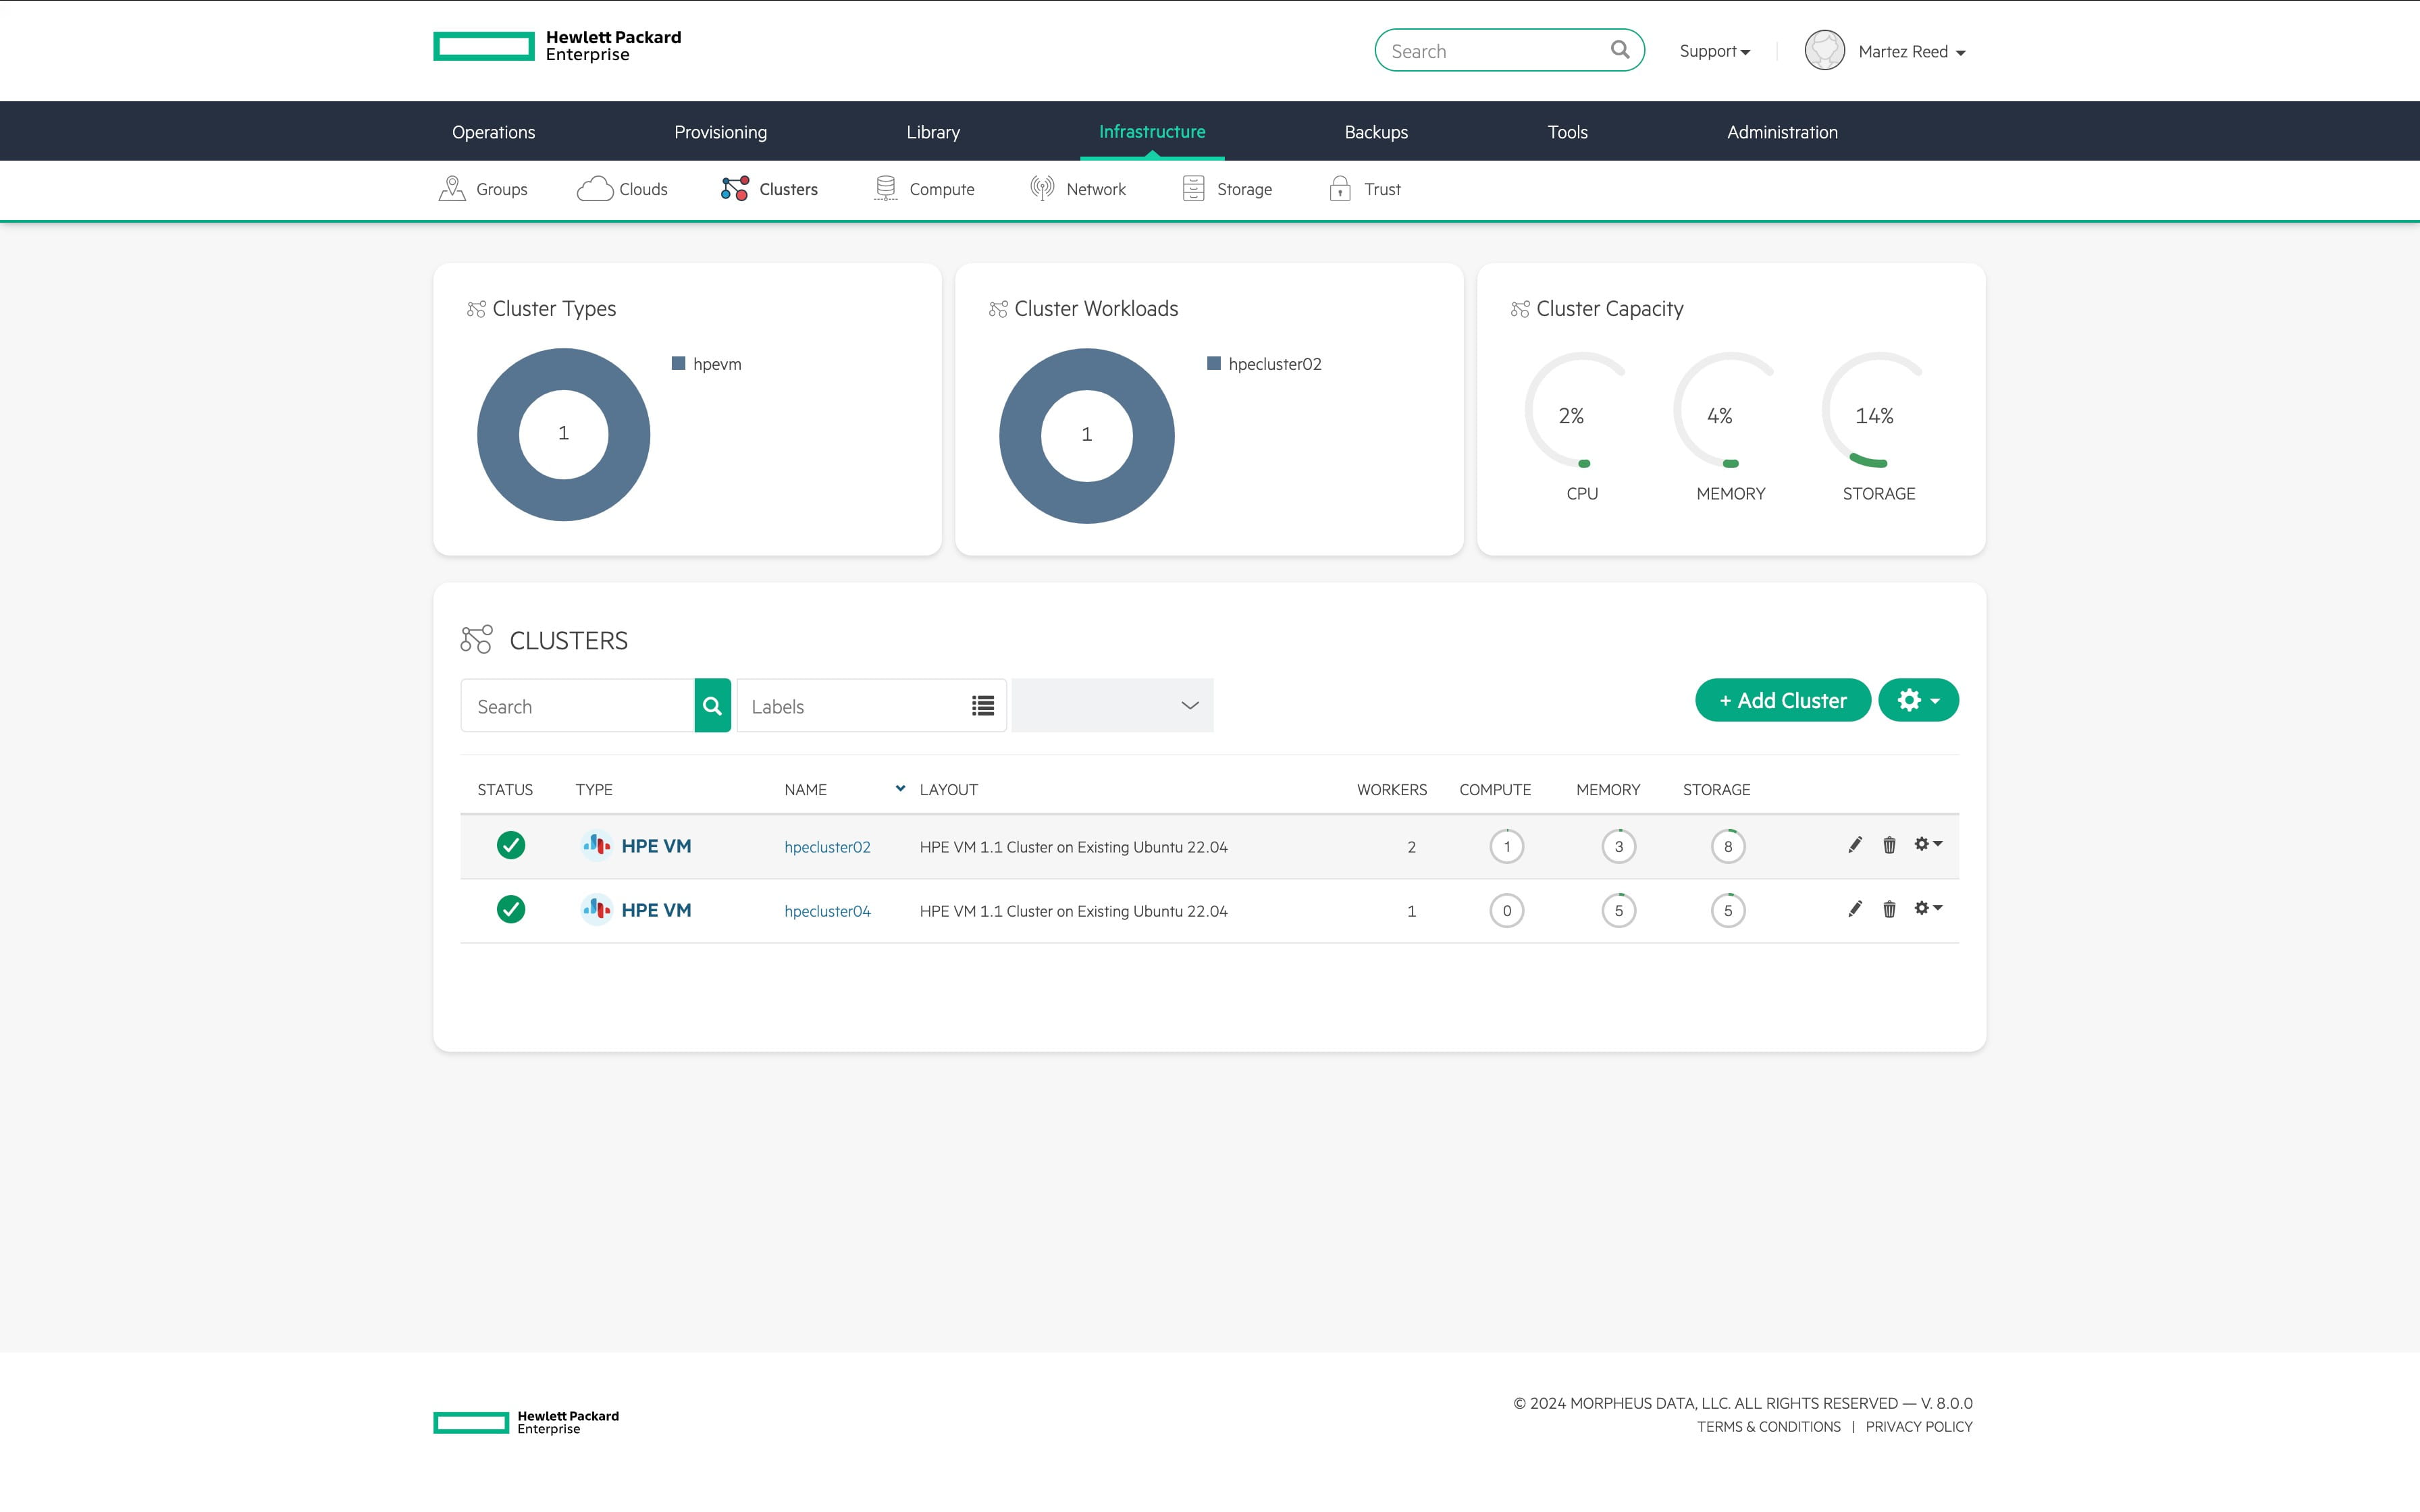This screenshot has height=1512, width=2420.
Task: Click the Storage icon in the subnav
Action: 1194,188
